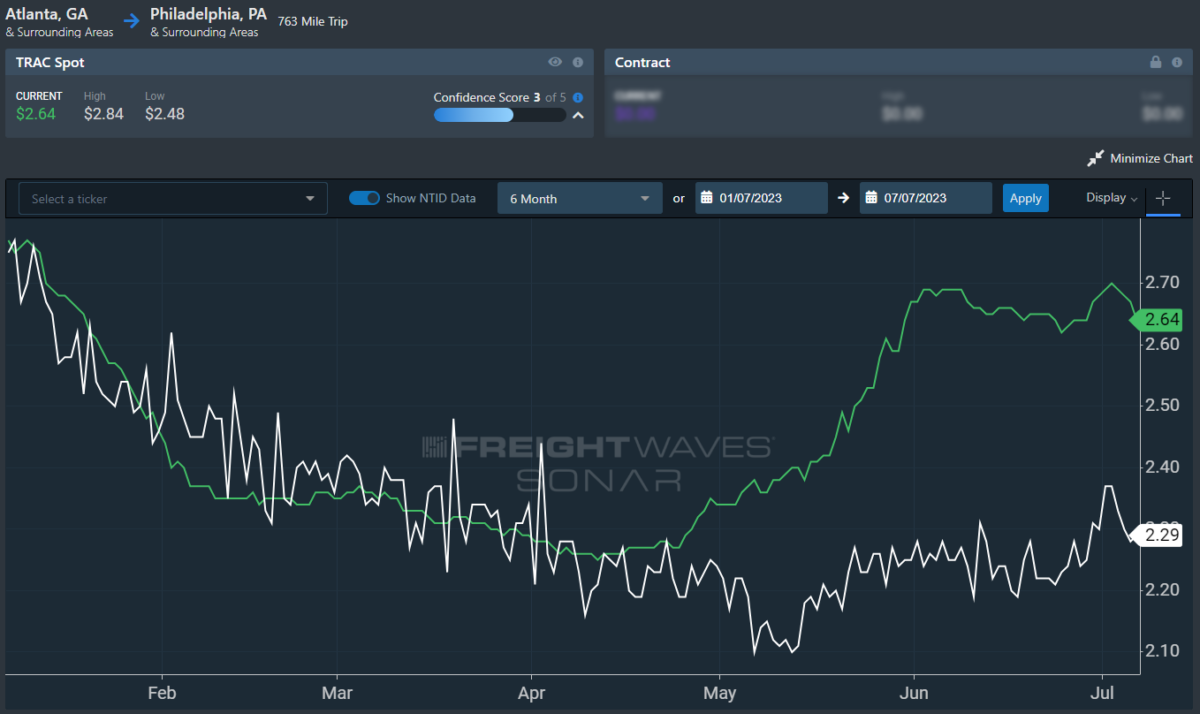Click the Minimize Chart arrows icon

point(1095,158)
